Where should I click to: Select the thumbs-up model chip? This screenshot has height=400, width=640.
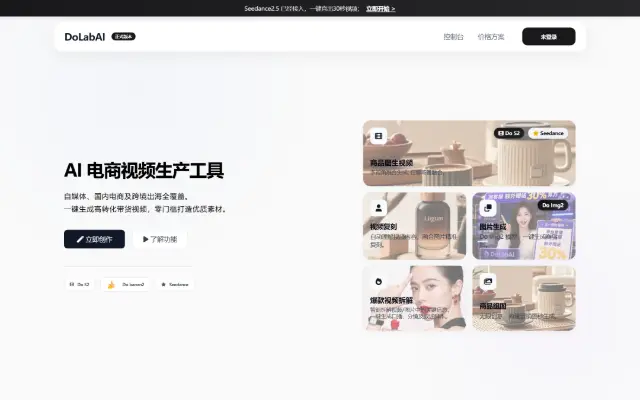coord(125,284)
